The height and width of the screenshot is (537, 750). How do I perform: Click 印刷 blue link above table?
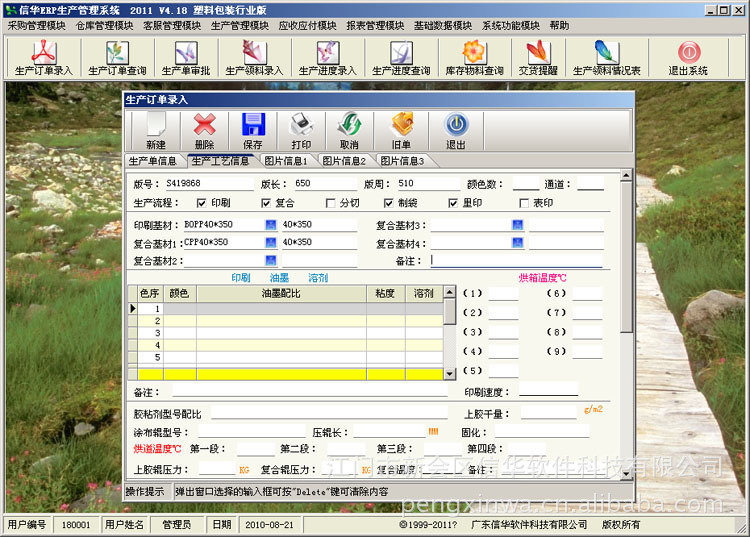point(241,278)
